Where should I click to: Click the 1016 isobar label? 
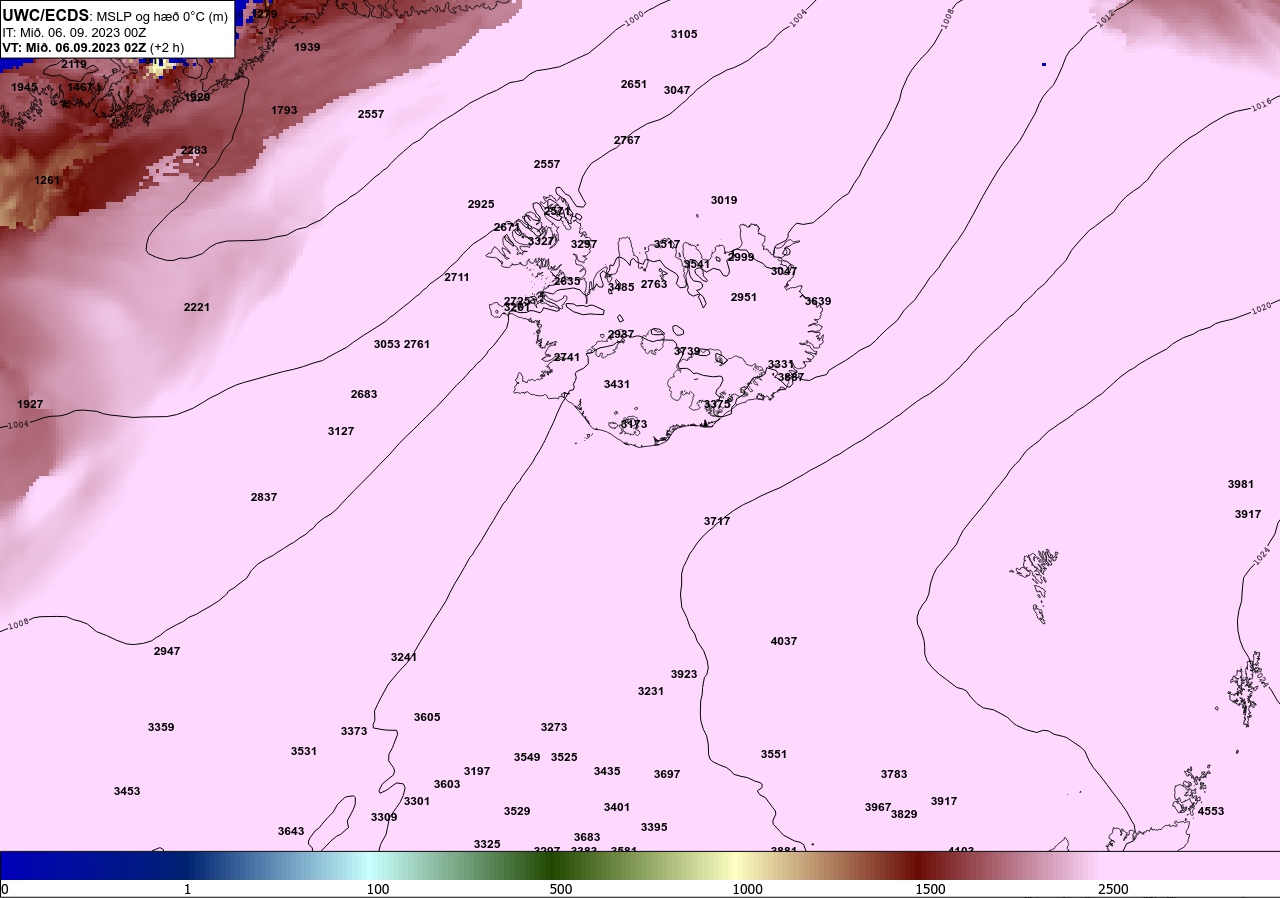1260,103
